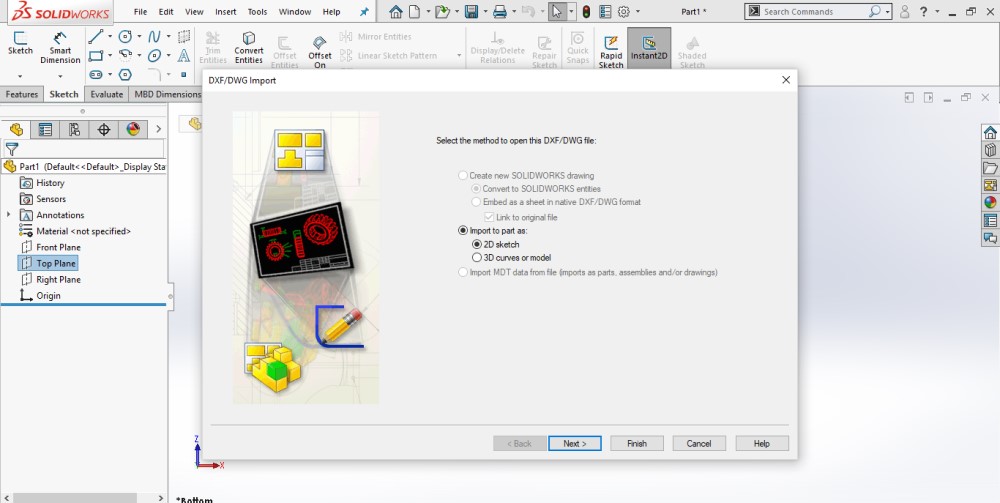The height and width of the screenshot is (503, 1000).
Task: Select Create new SOLIDWORKS drawing option
Action: [463, 175]
